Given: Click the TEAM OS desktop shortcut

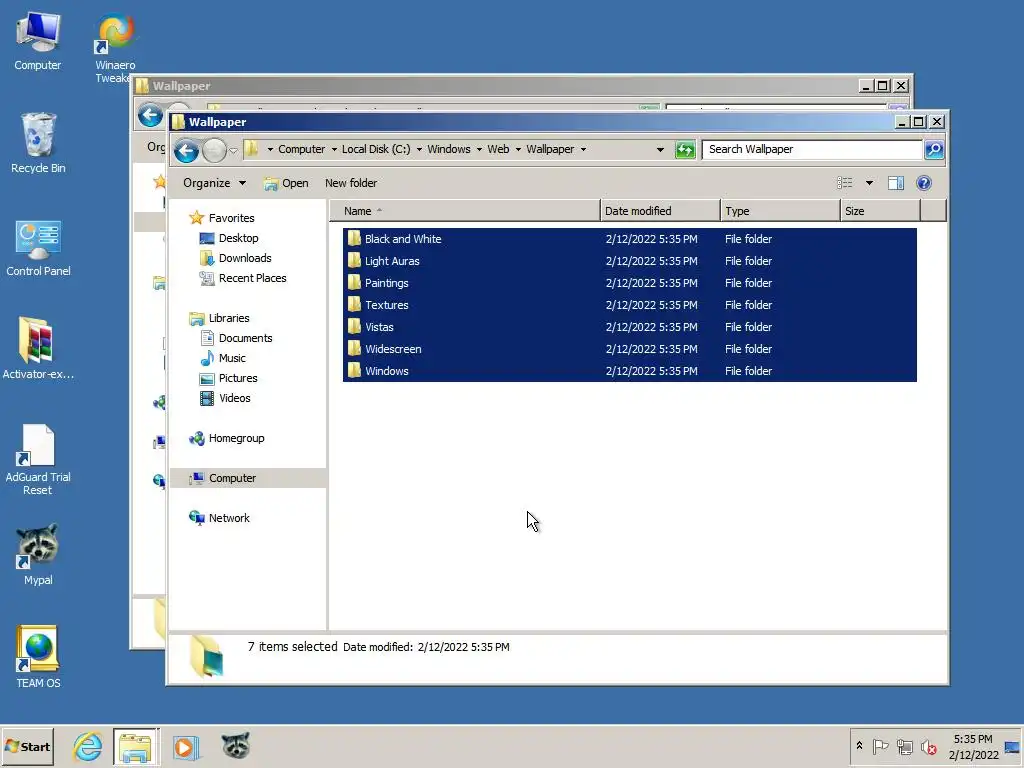Looking at the screenshot, I should click(38, 657).
